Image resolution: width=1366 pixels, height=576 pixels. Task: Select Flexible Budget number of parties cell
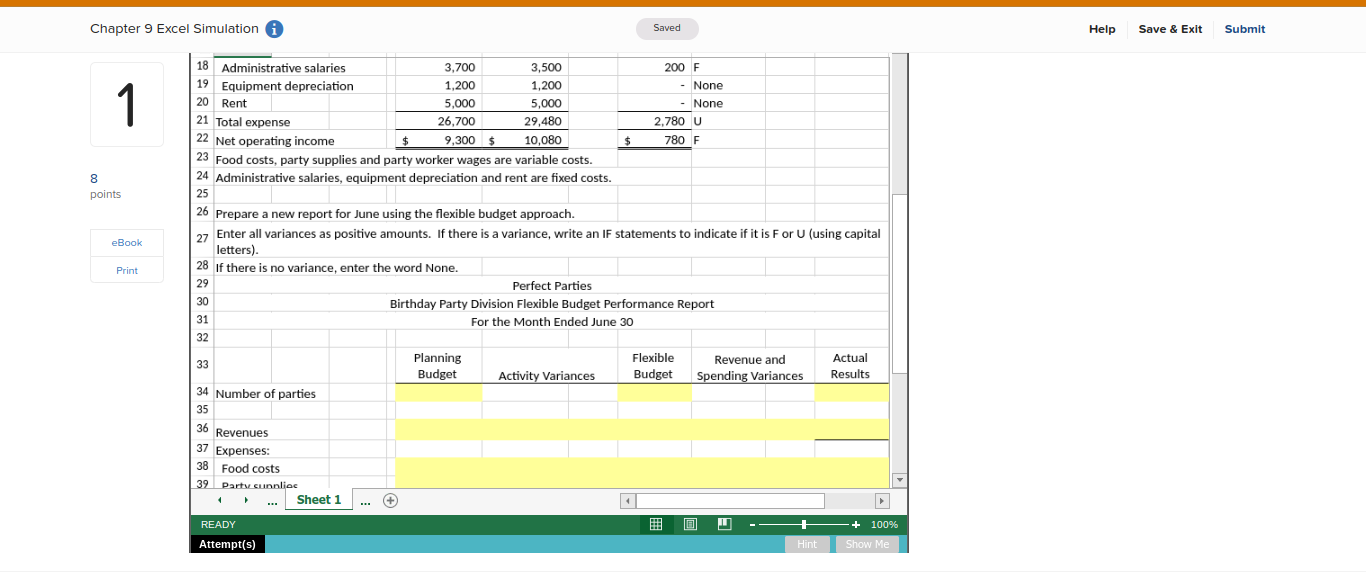654,393
